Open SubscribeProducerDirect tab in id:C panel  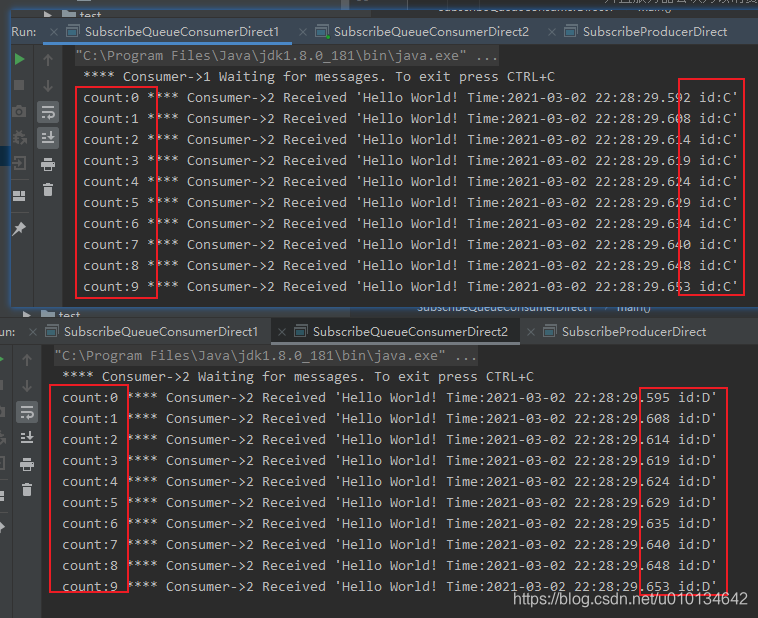coord(646,32)
